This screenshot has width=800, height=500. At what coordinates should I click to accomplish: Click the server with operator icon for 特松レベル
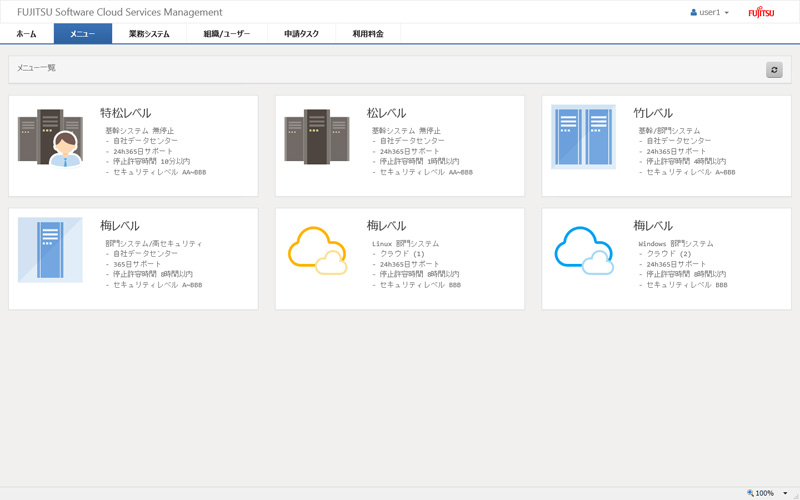(50, 137)
